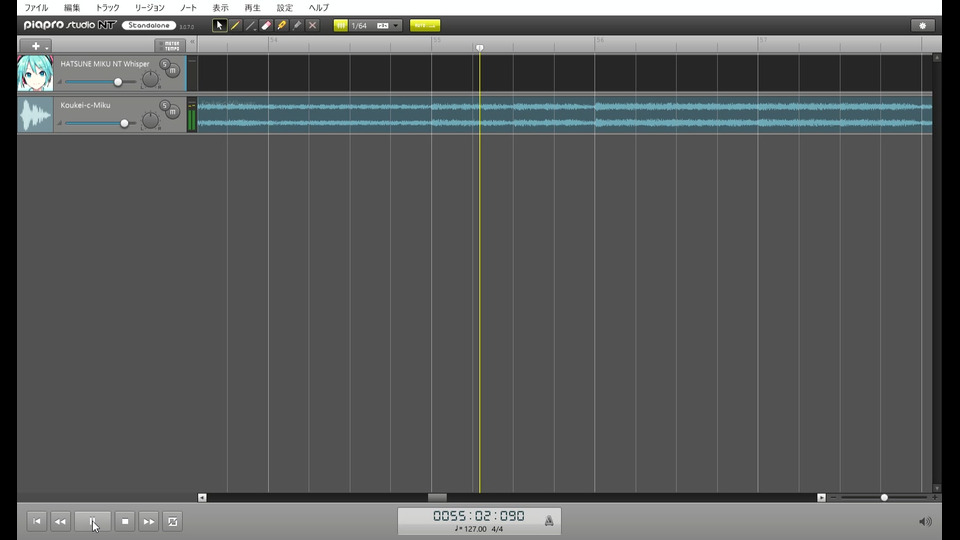The width and height of the screenshot is (960, 540).
Task: Open the 1/64 quantize dropdown
Action: click(376, 25)
